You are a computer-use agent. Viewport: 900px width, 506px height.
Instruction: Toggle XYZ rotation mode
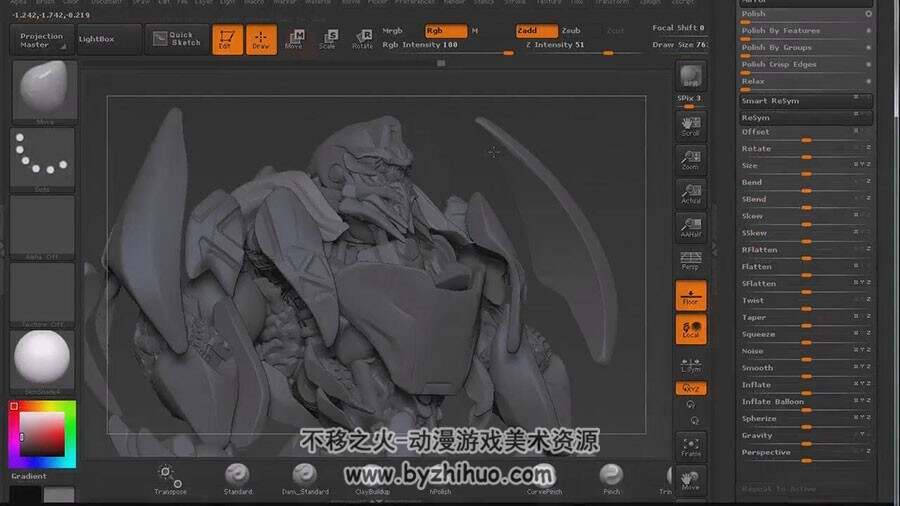click(690, 388)
